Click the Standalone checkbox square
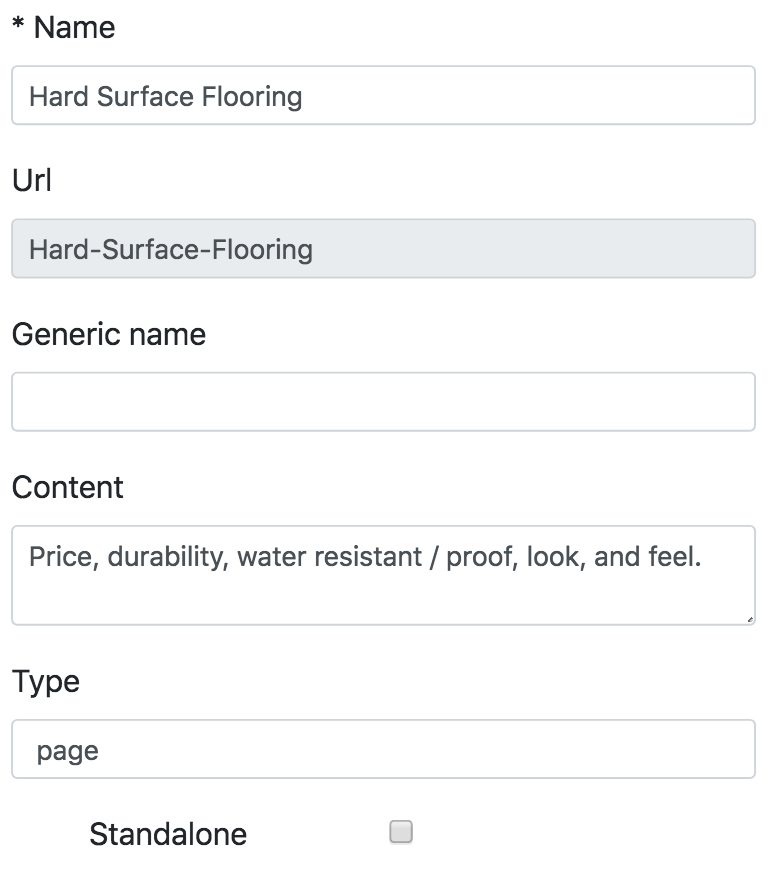 (399, 830)
